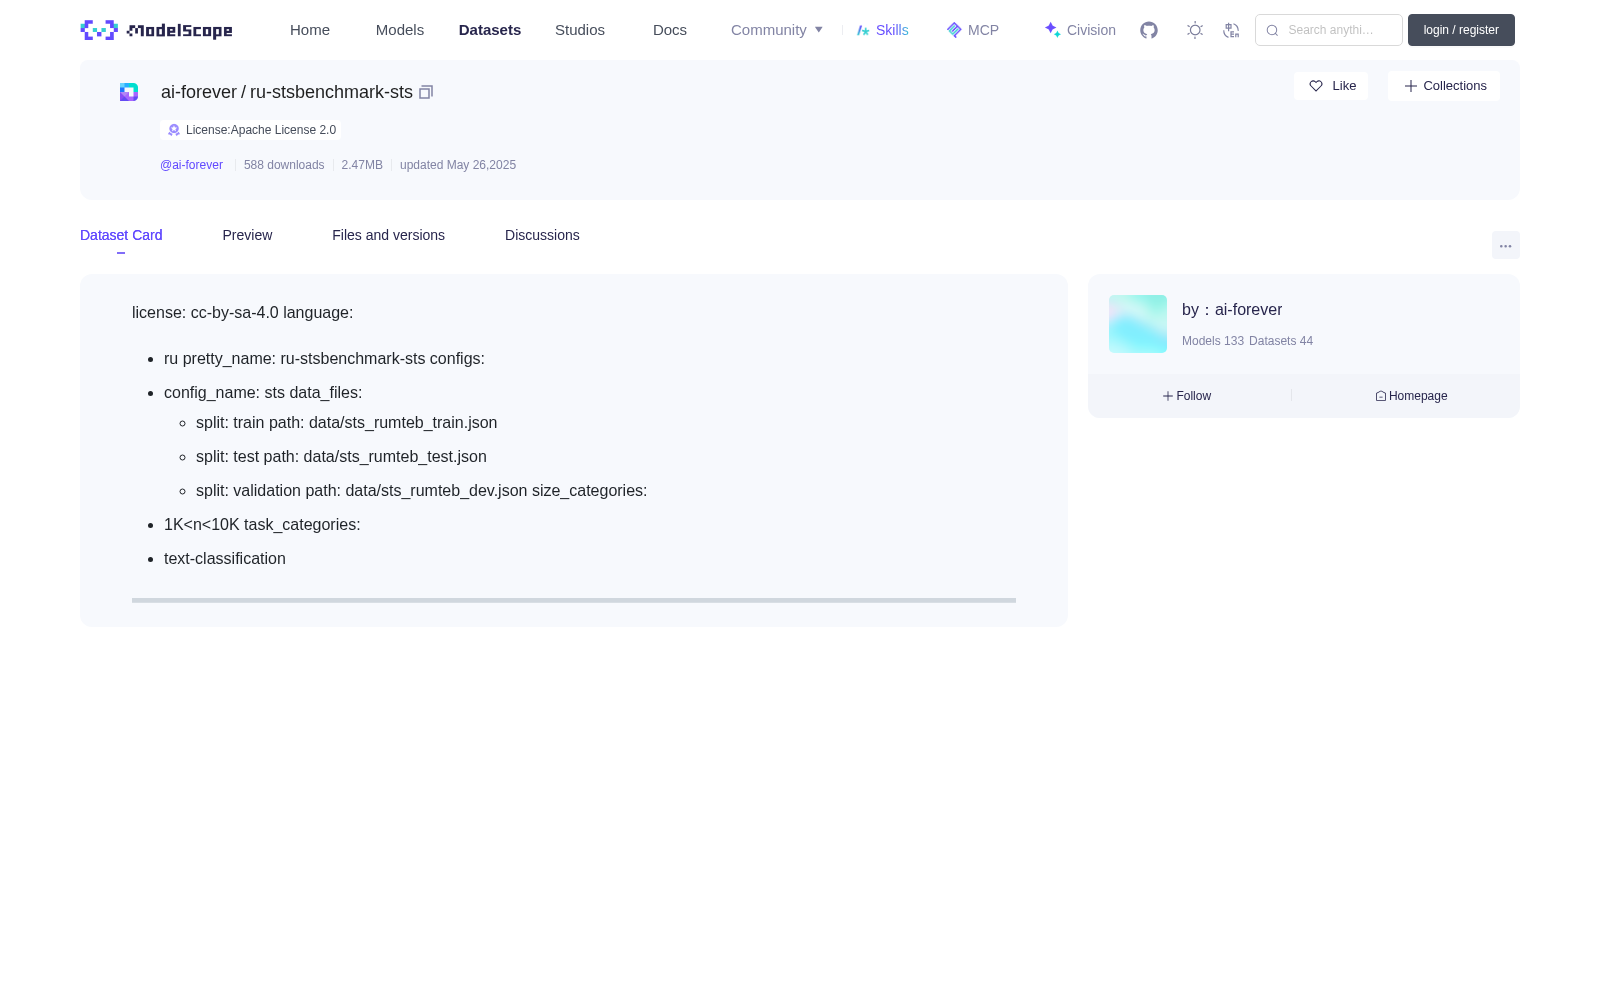Click the 'Models 133' count

pyautogui.click(x=1213, y=341)
